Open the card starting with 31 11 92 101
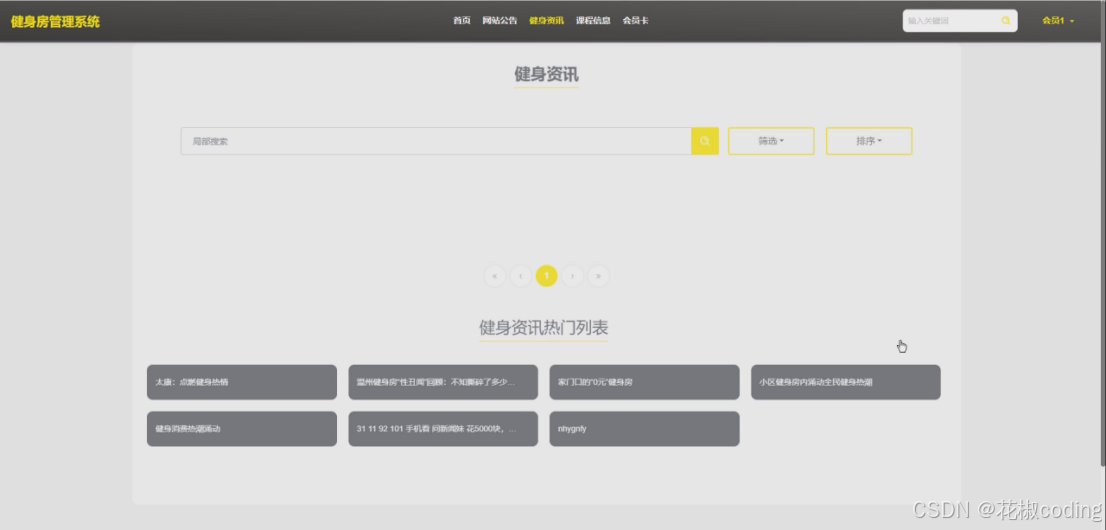Viewport: 1106px width, 530px height. [443, 428]
